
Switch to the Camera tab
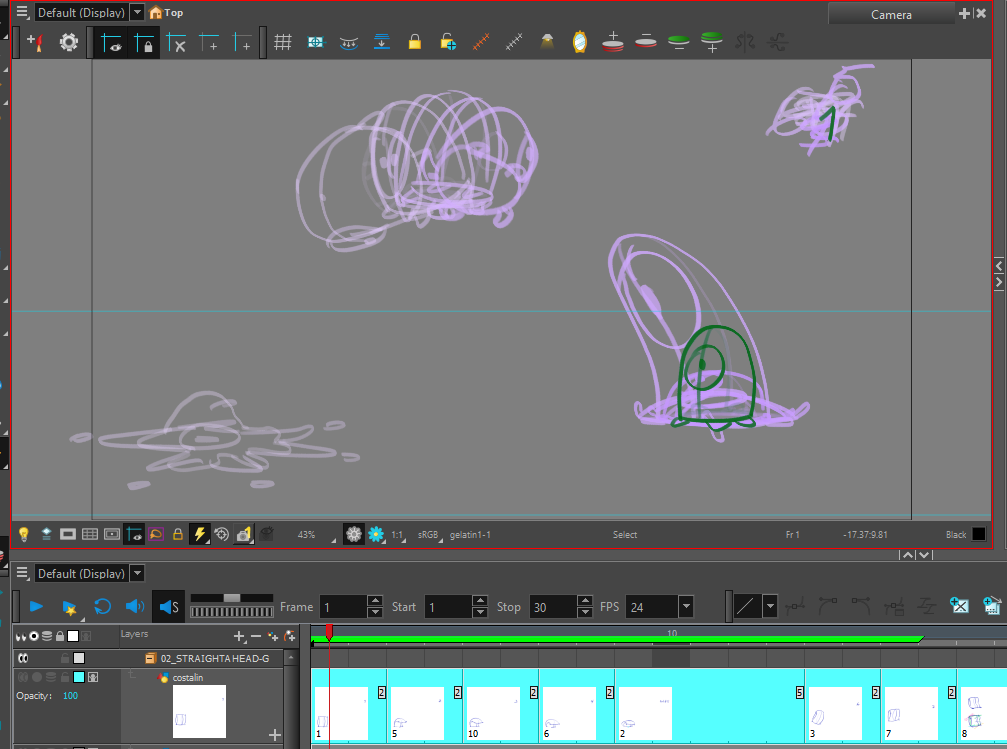[891, 14]
